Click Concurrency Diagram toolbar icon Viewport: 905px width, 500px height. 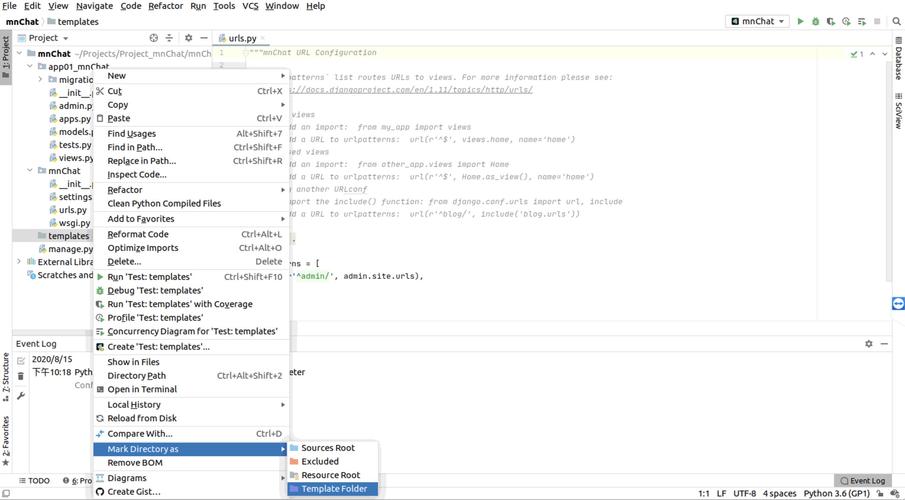click(x=862, y=21)
